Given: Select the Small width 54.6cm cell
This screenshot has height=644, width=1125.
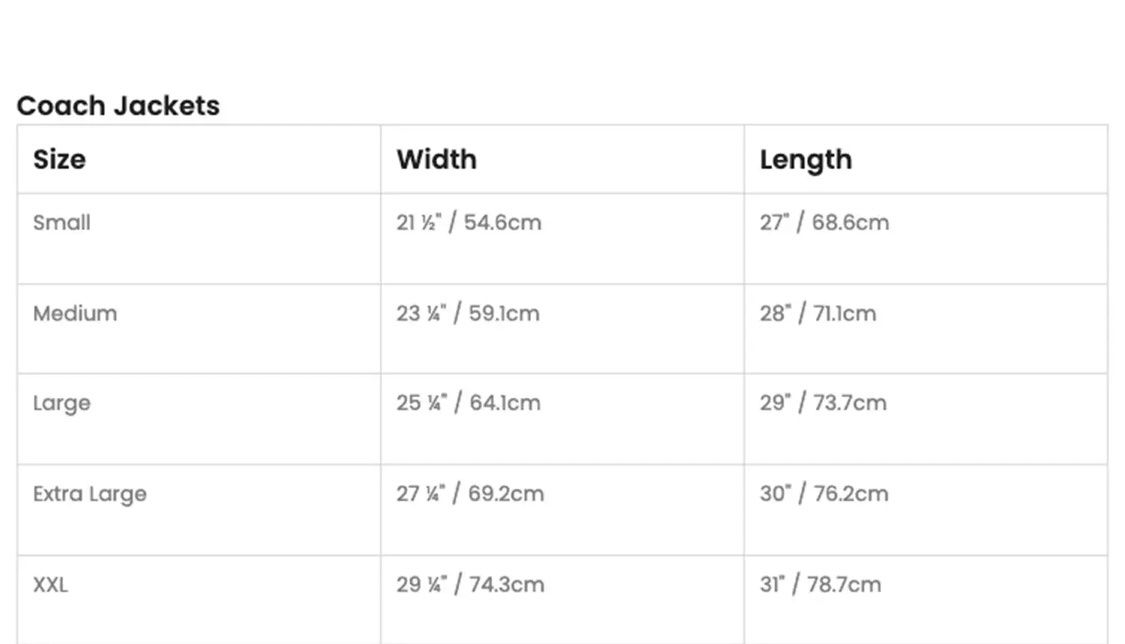Looking at the screenshot, I should 562,238.
